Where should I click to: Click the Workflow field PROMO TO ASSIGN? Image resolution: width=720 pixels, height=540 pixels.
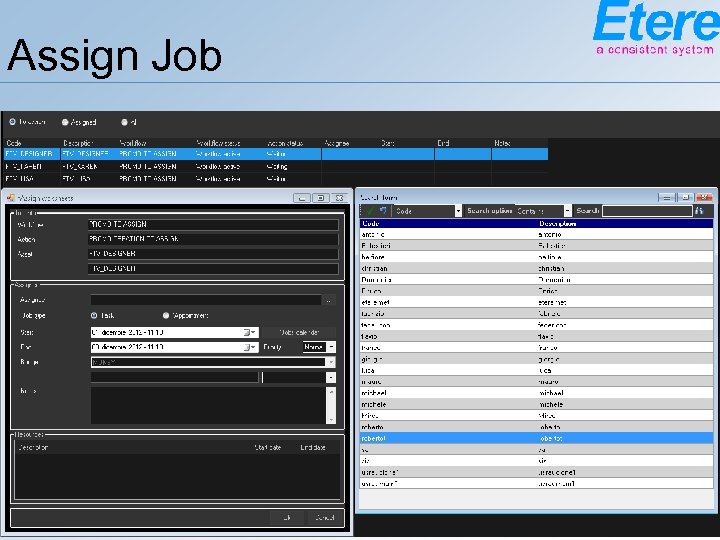tap(213, 225)
